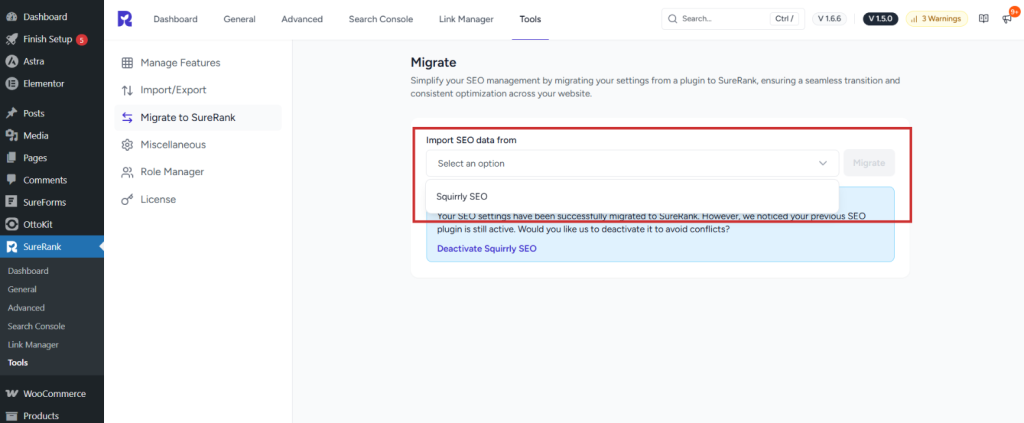Screen dimensions: 1024x423
Task: Switch to the top Advanced tab
Action: pyautogui.click(x=302, y=19)
